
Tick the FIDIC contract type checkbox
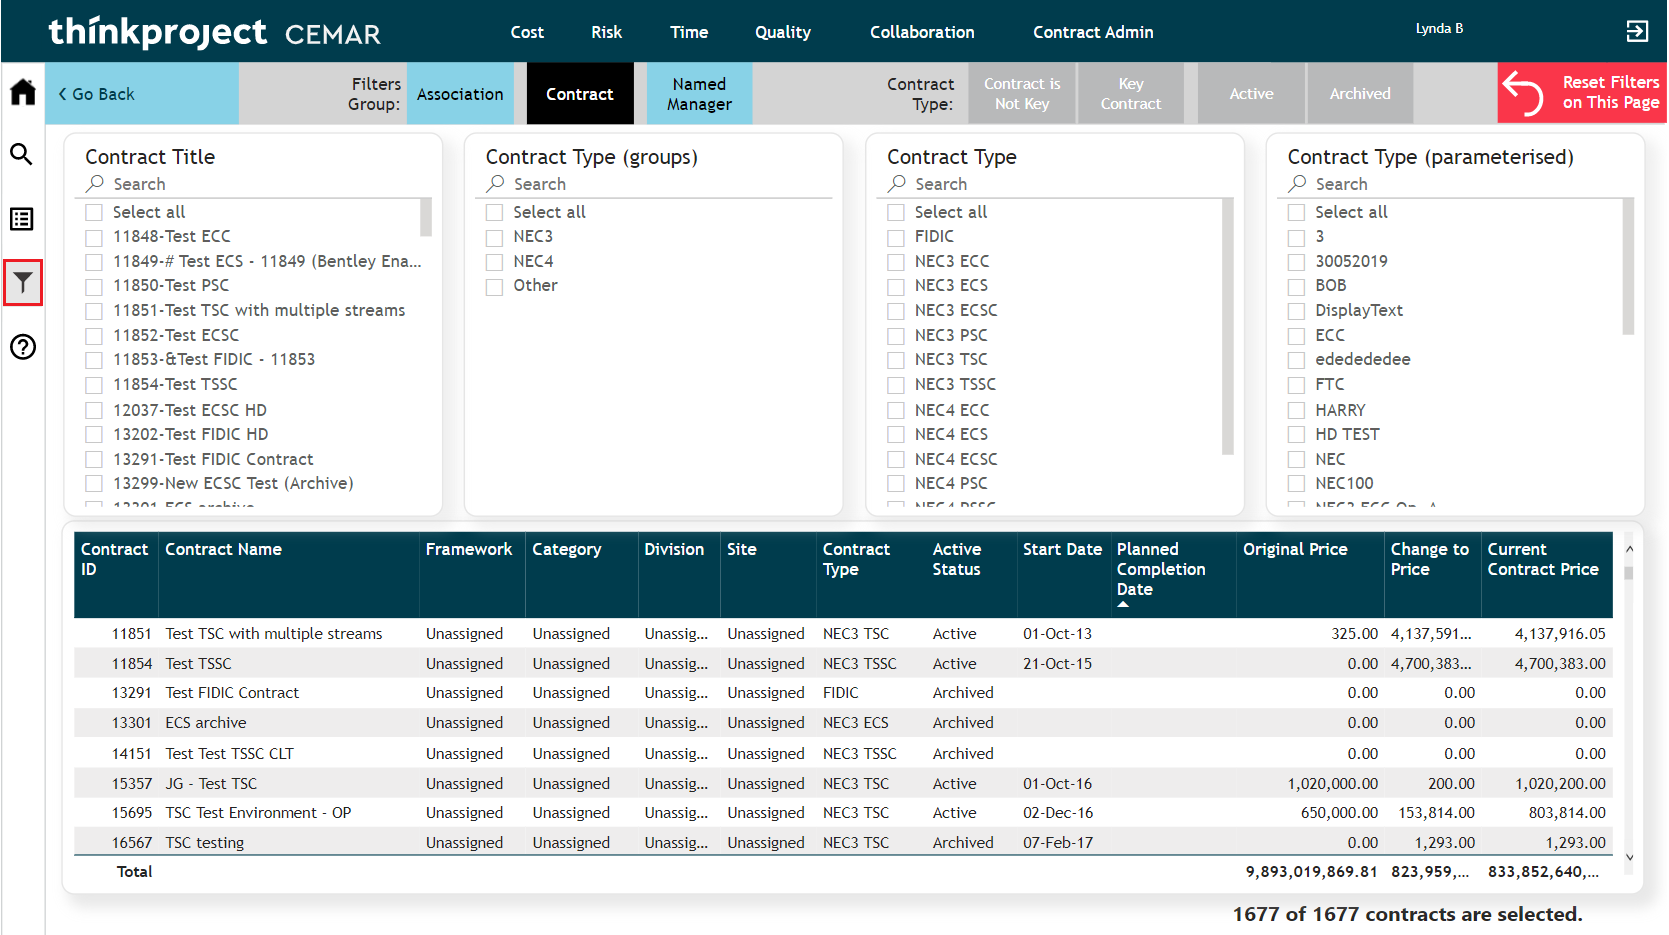tap(896, 237)
